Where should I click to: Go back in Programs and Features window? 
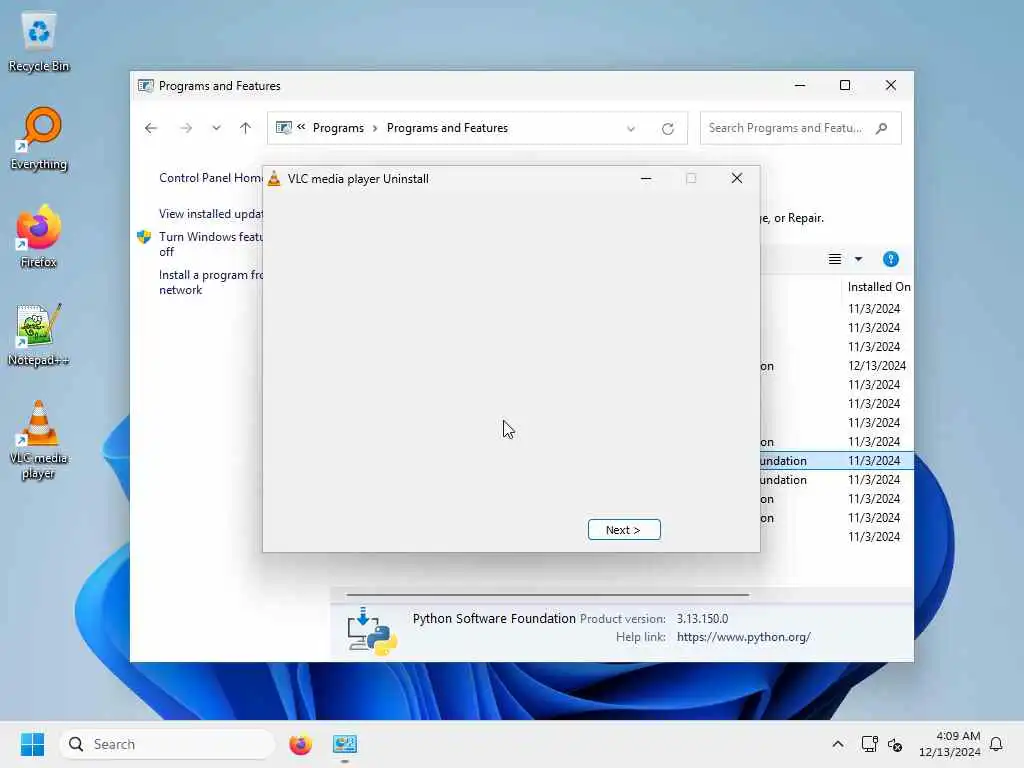151,128
